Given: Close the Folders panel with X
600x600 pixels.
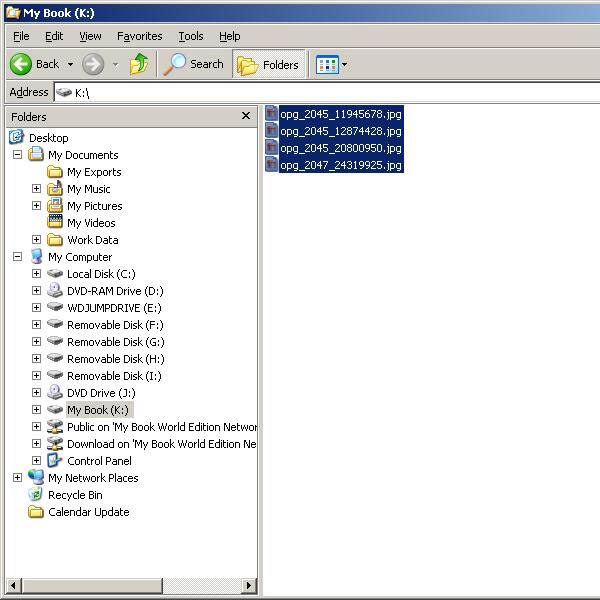Looking at the screenshot, I should tap(246, 116).
